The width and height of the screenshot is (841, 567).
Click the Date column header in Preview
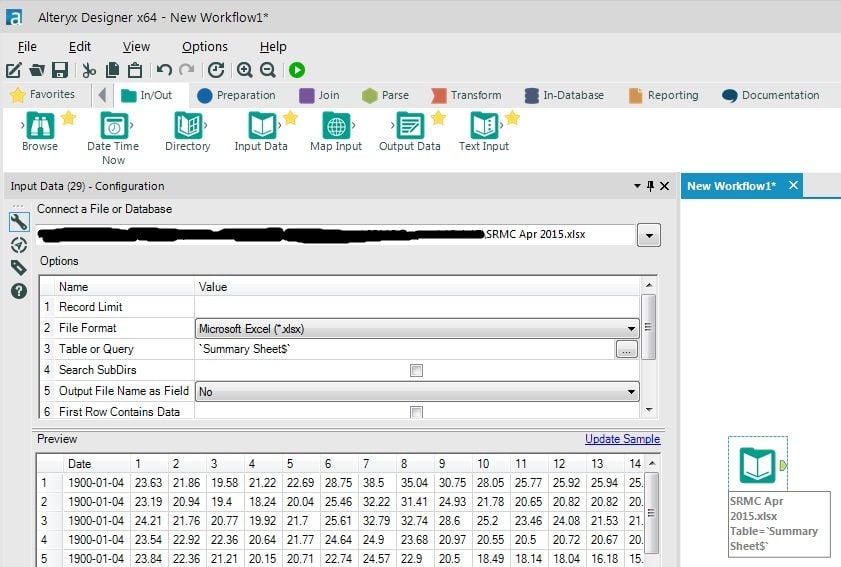point(97,464)
